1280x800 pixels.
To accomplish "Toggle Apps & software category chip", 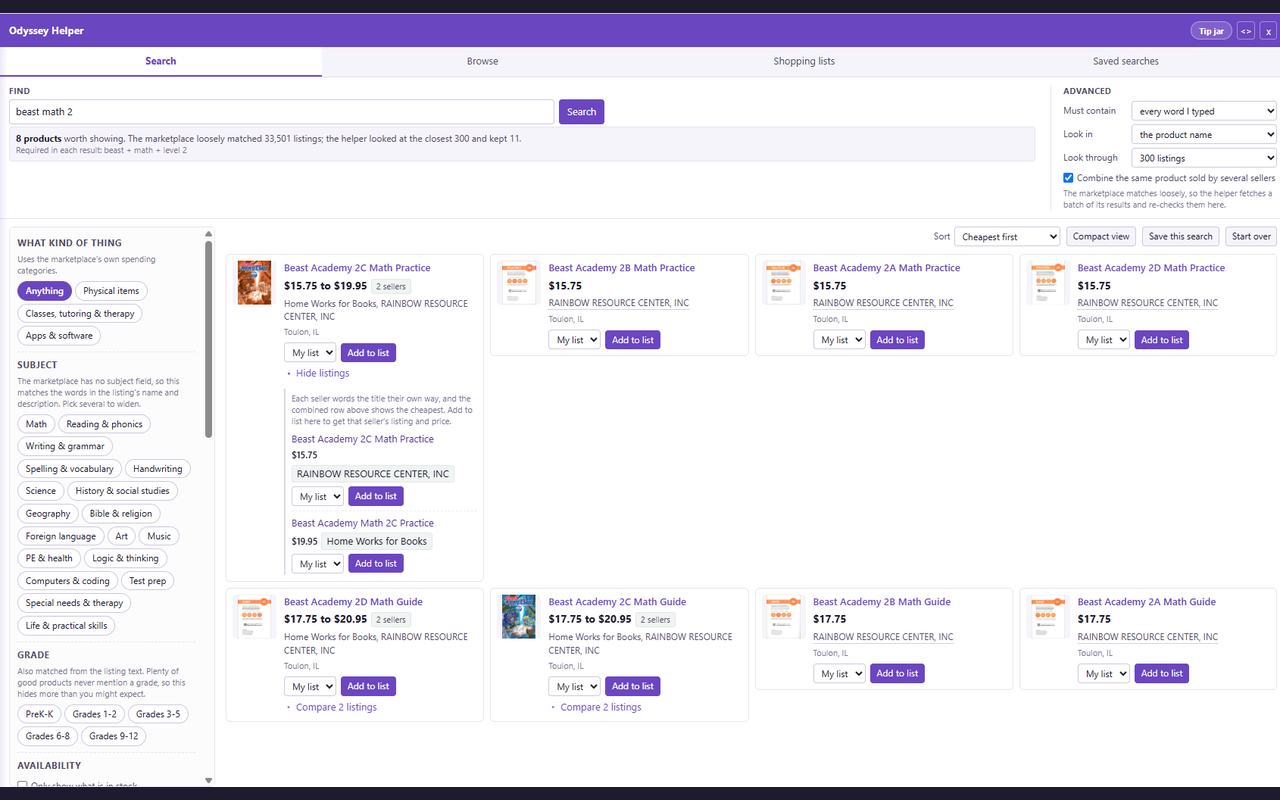I will click(x=59, y=336).
